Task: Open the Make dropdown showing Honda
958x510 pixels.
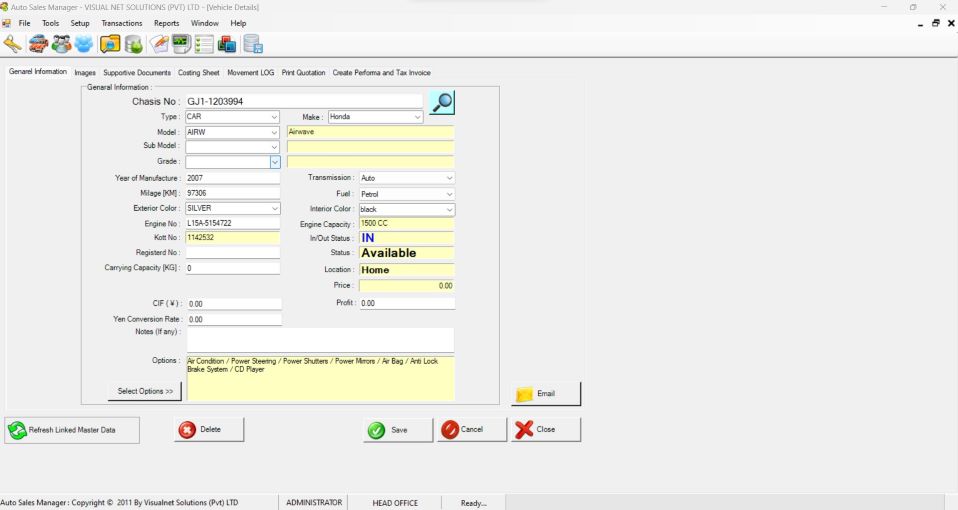Action: tap(417, 117)
